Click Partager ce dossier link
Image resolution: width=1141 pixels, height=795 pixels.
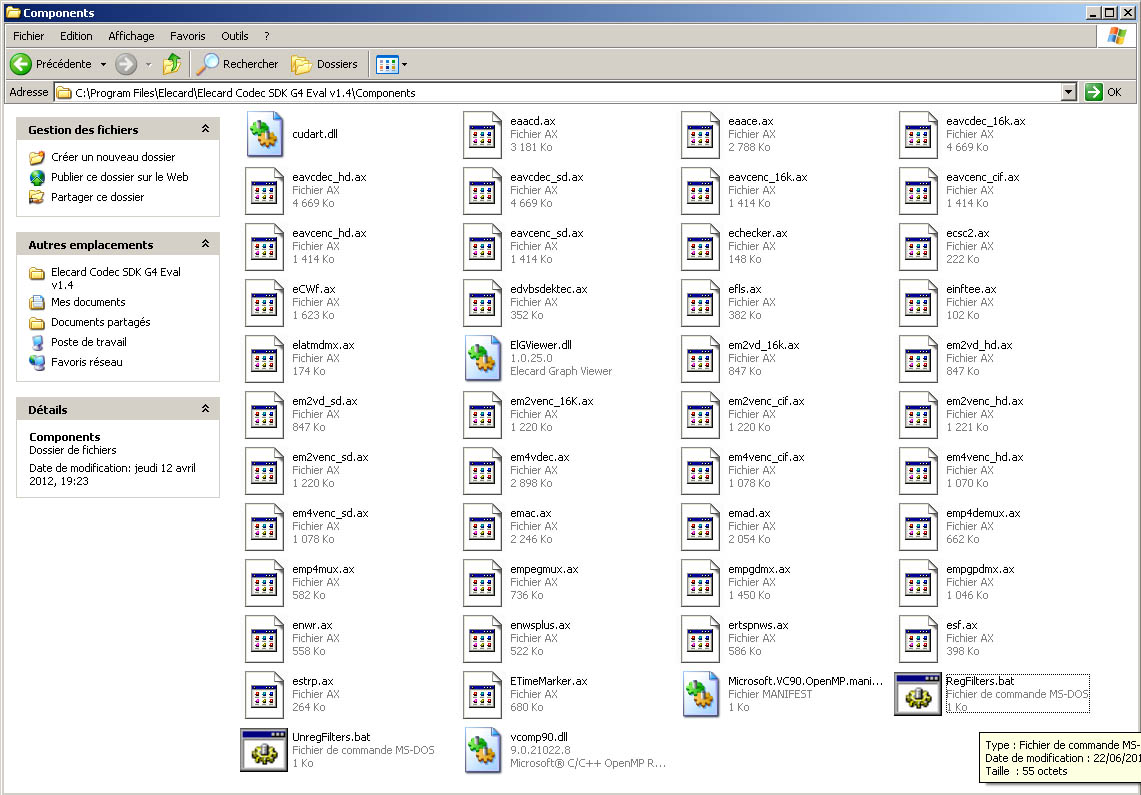tap(98, 197)
